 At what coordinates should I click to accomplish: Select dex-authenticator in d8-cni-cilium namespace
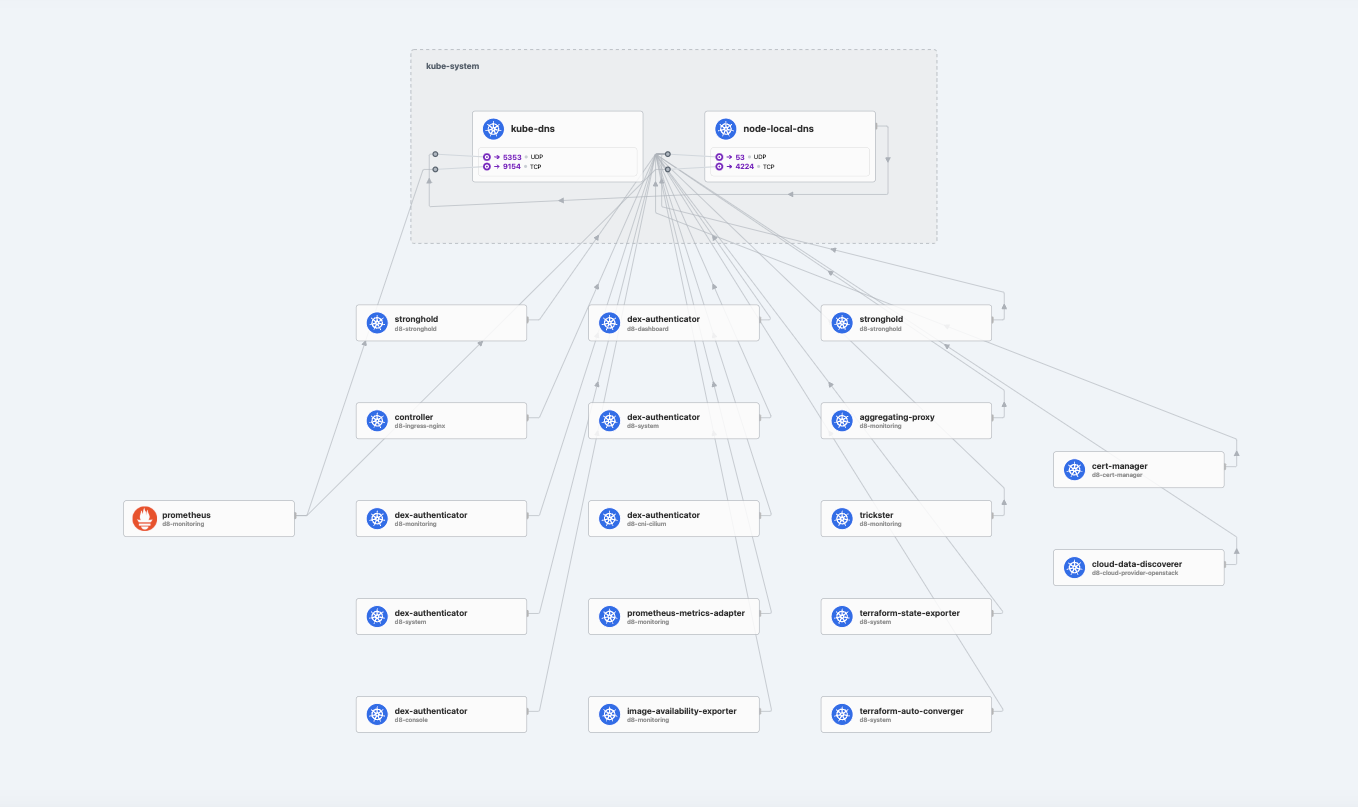click(x=673, y=519)
